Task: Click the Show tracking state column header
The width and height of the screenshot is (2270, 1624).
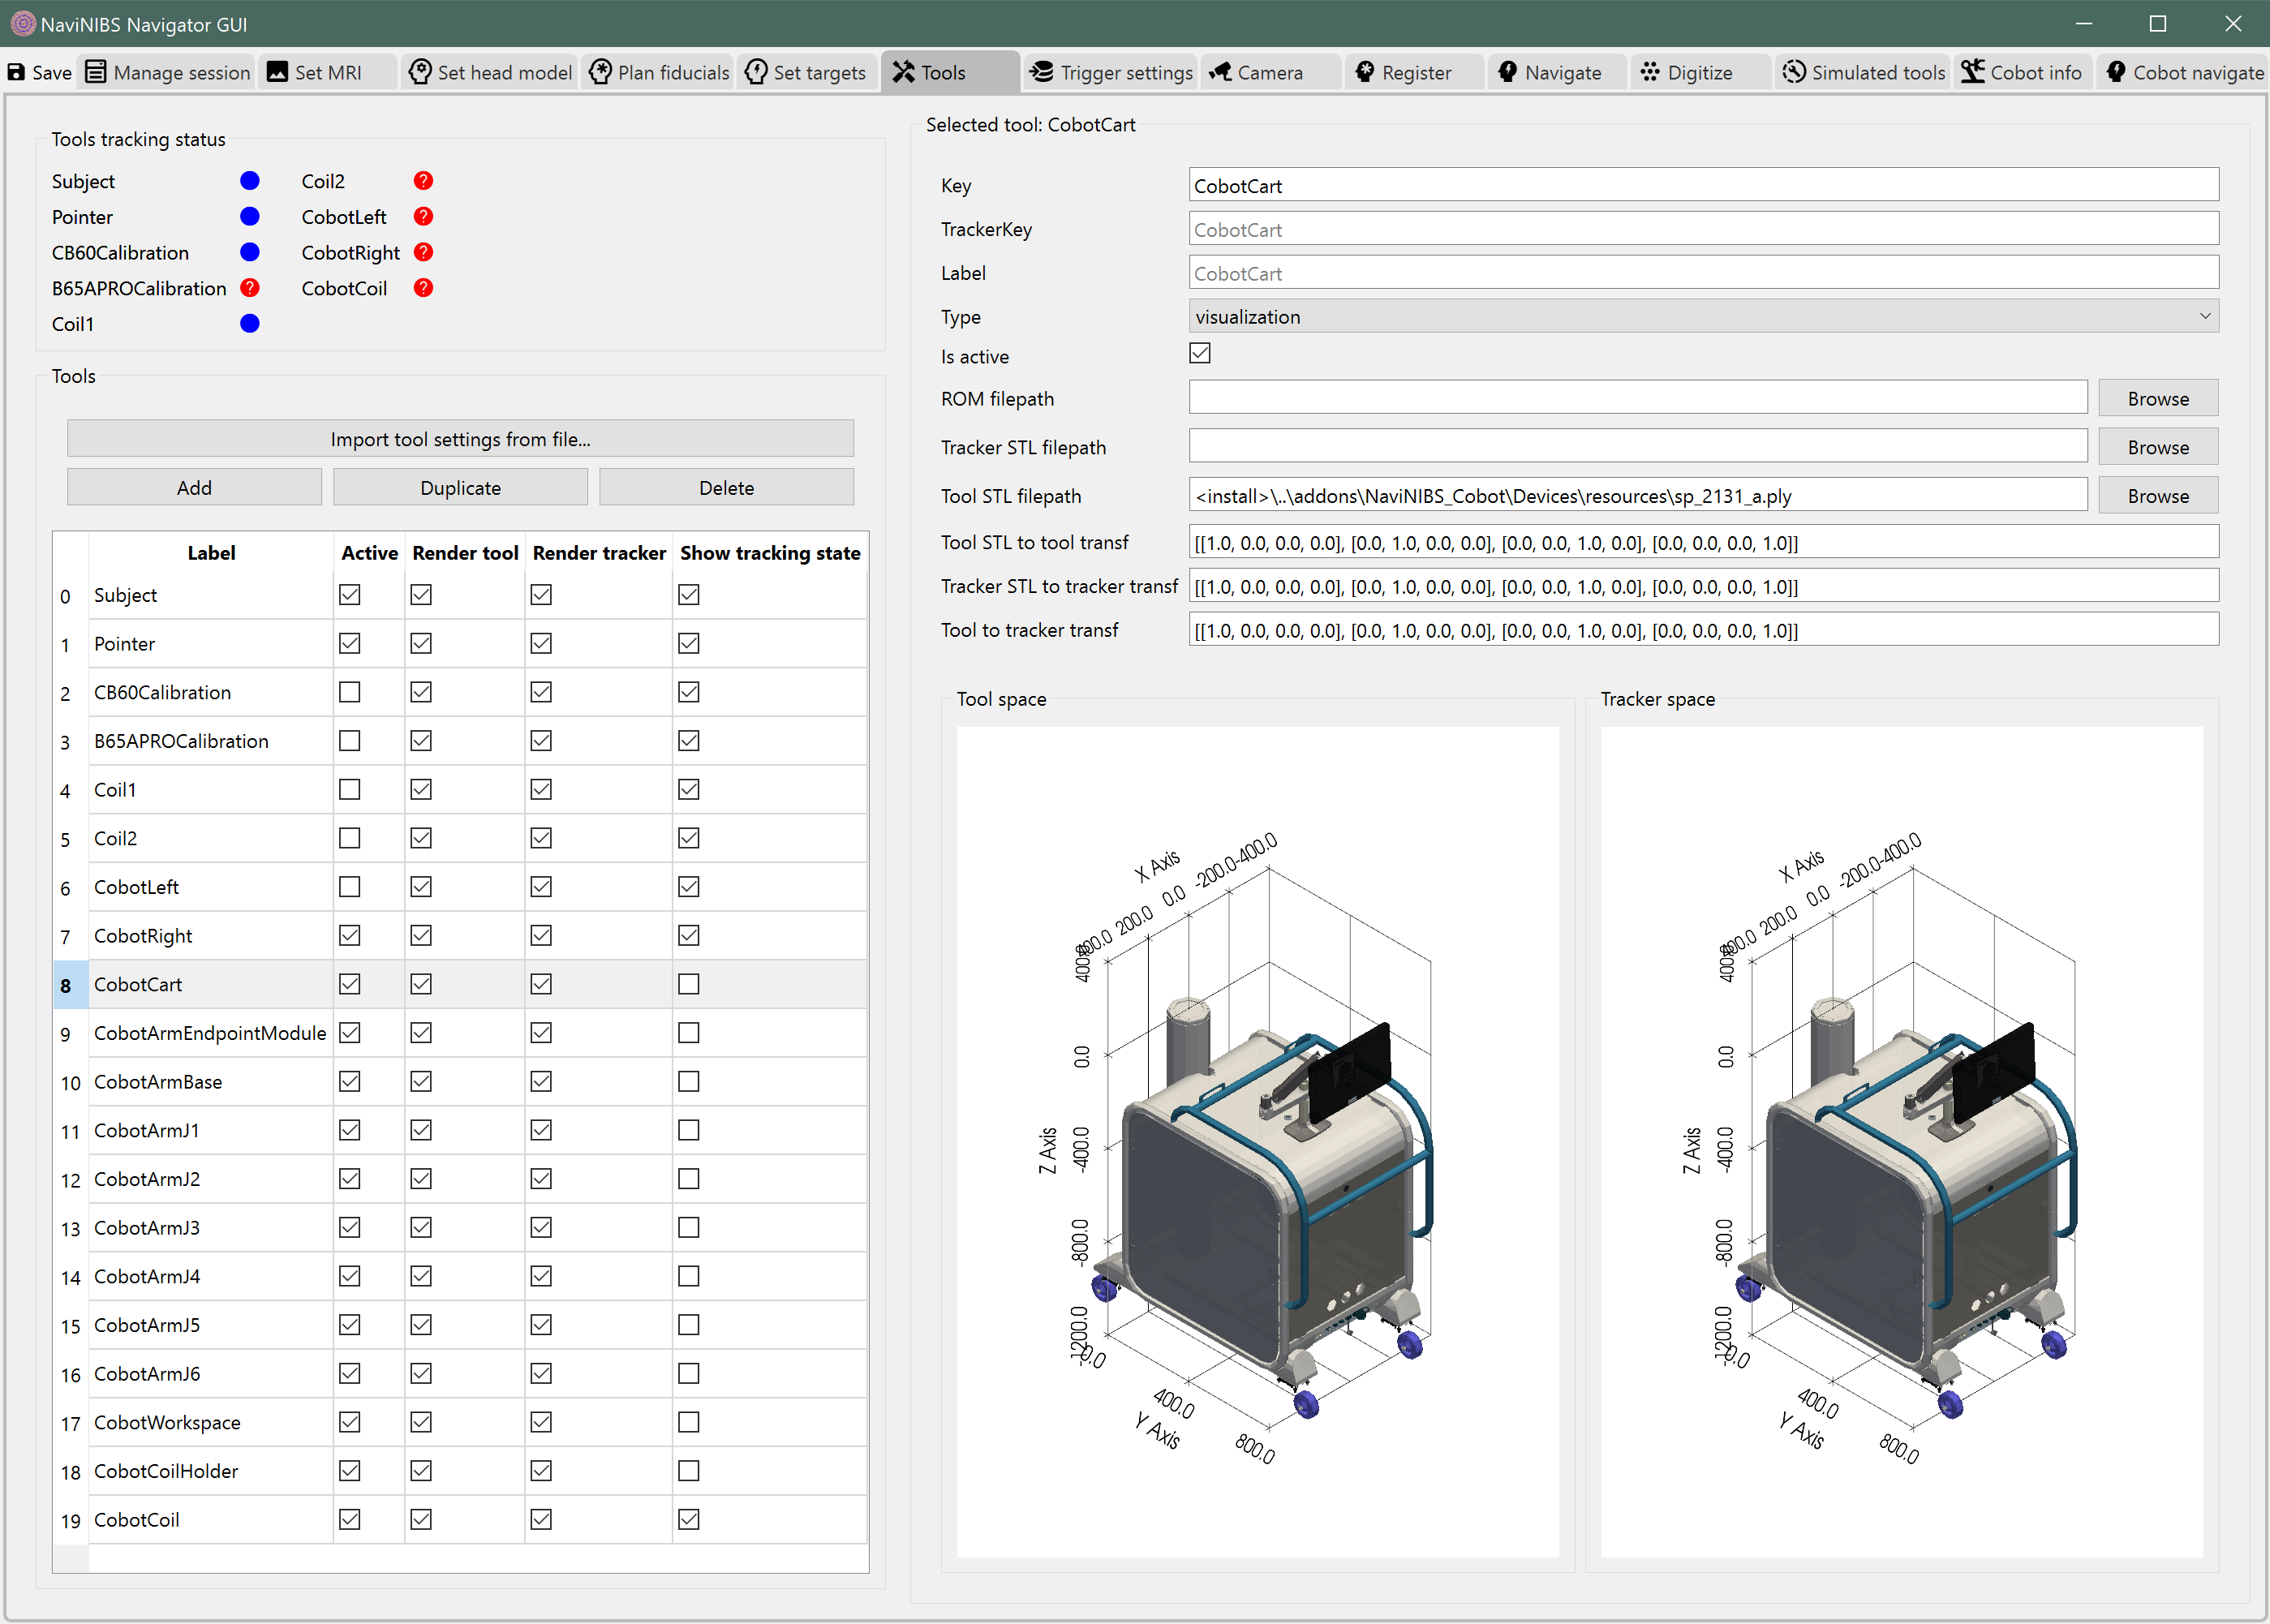Action: click(770, 552)
